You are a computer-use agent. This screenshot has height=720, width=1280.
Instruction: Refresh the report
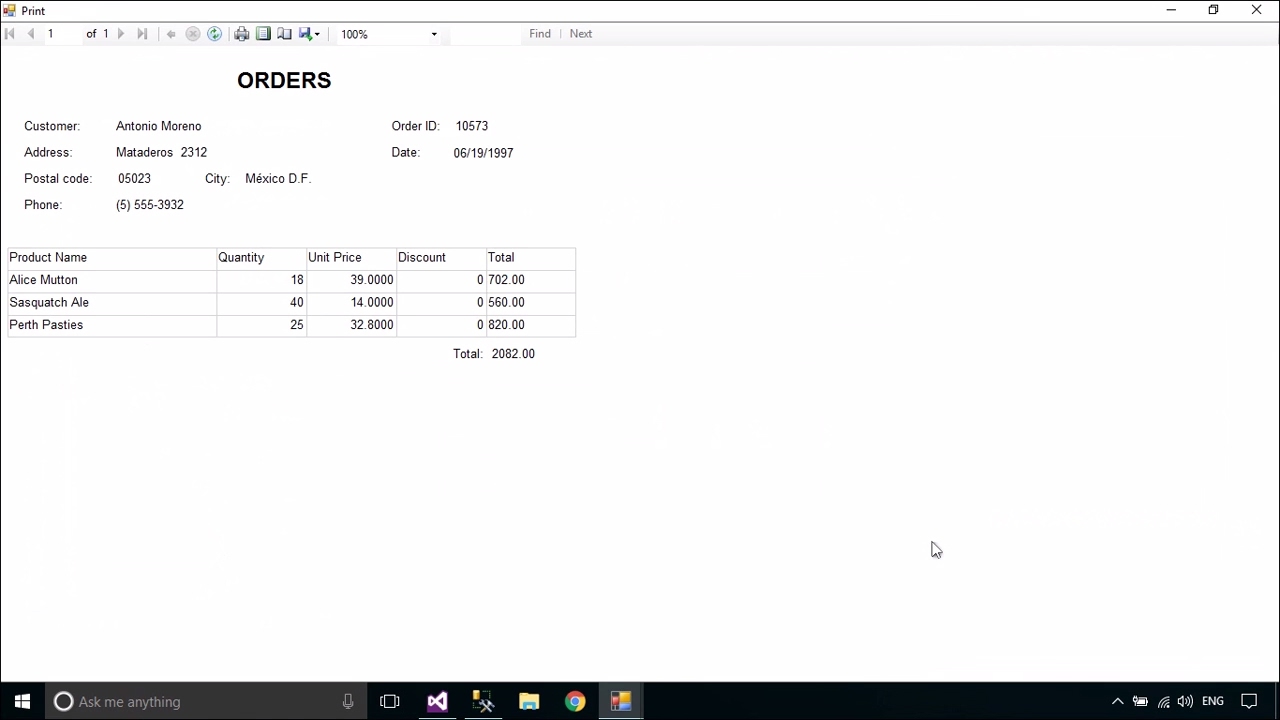pos(214,34)
